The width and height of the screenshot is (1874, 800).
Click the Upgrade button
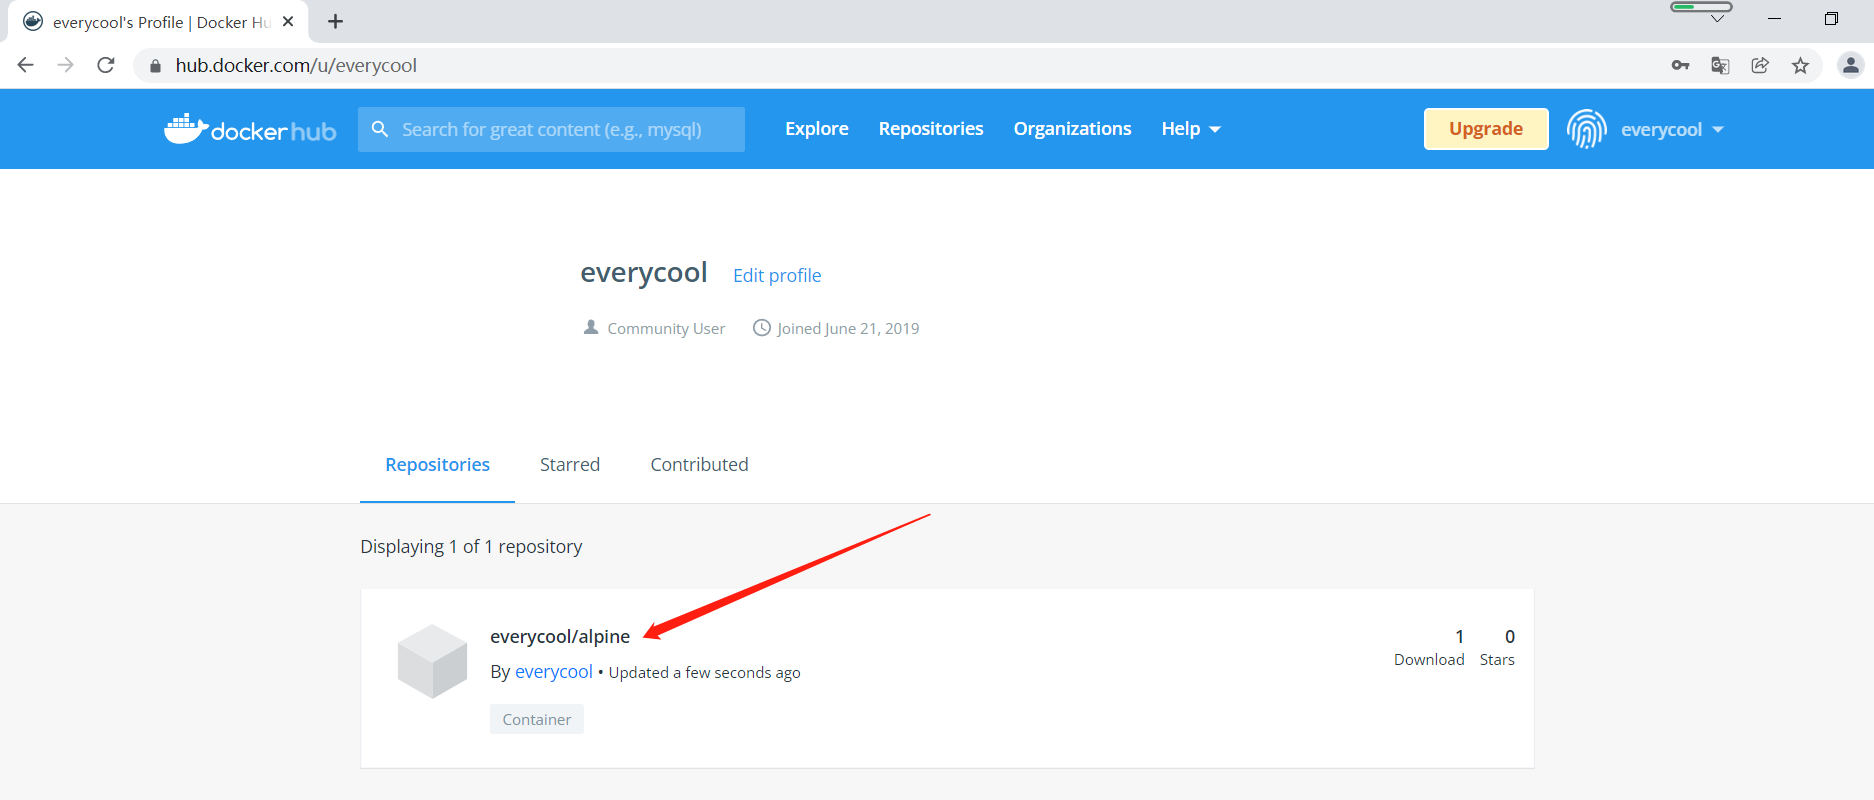[1486, 129]
